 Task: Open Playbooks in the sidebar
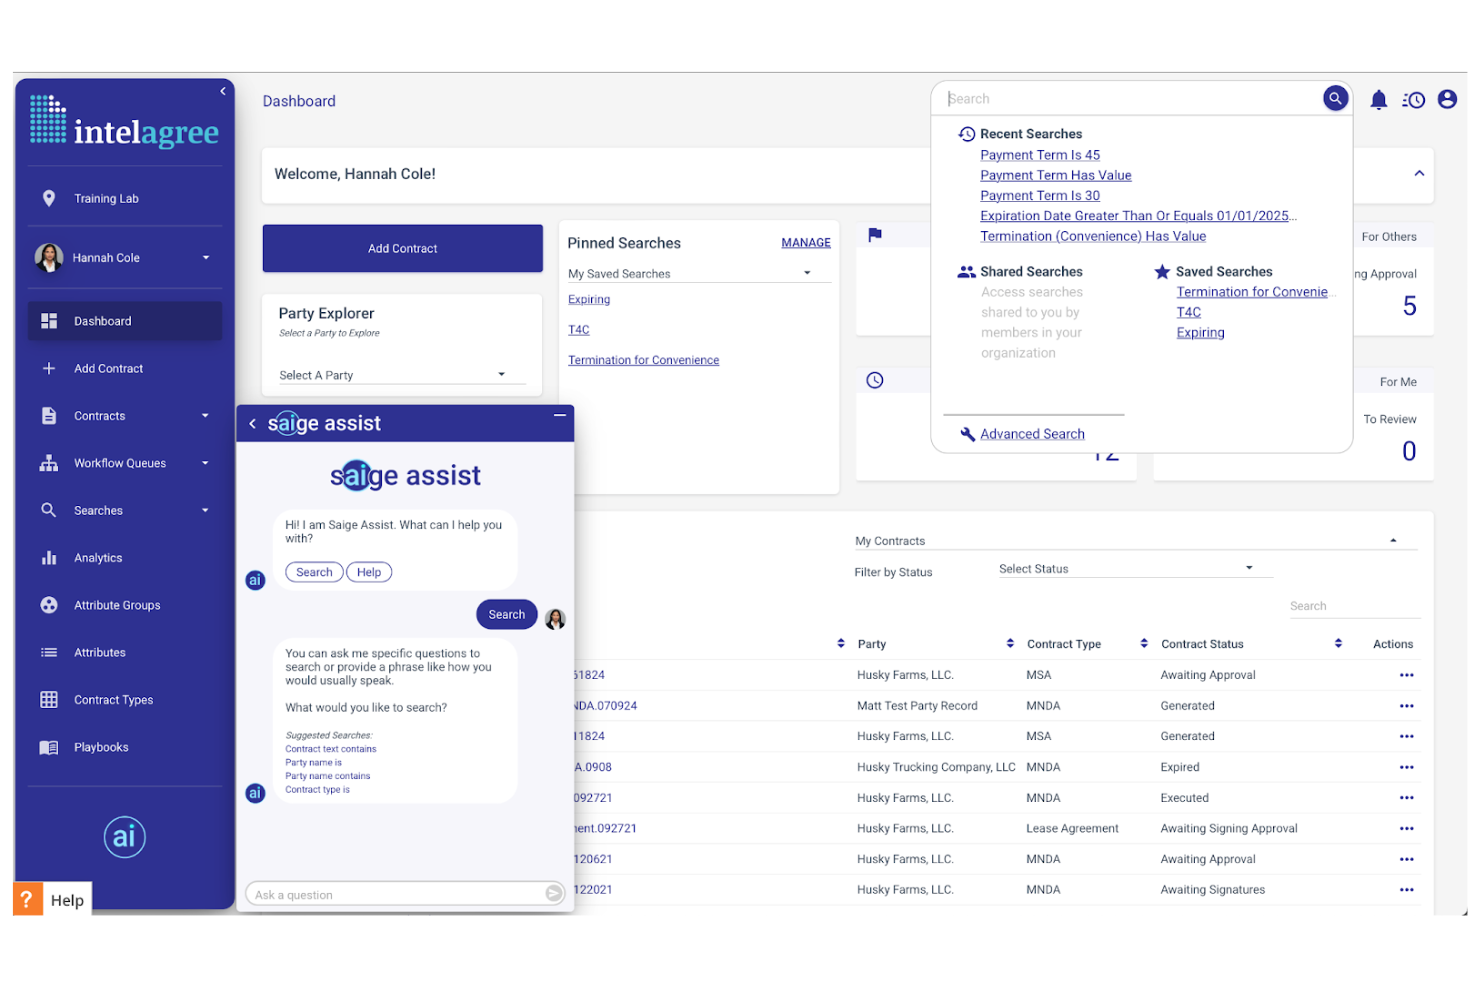pos(101,747)
